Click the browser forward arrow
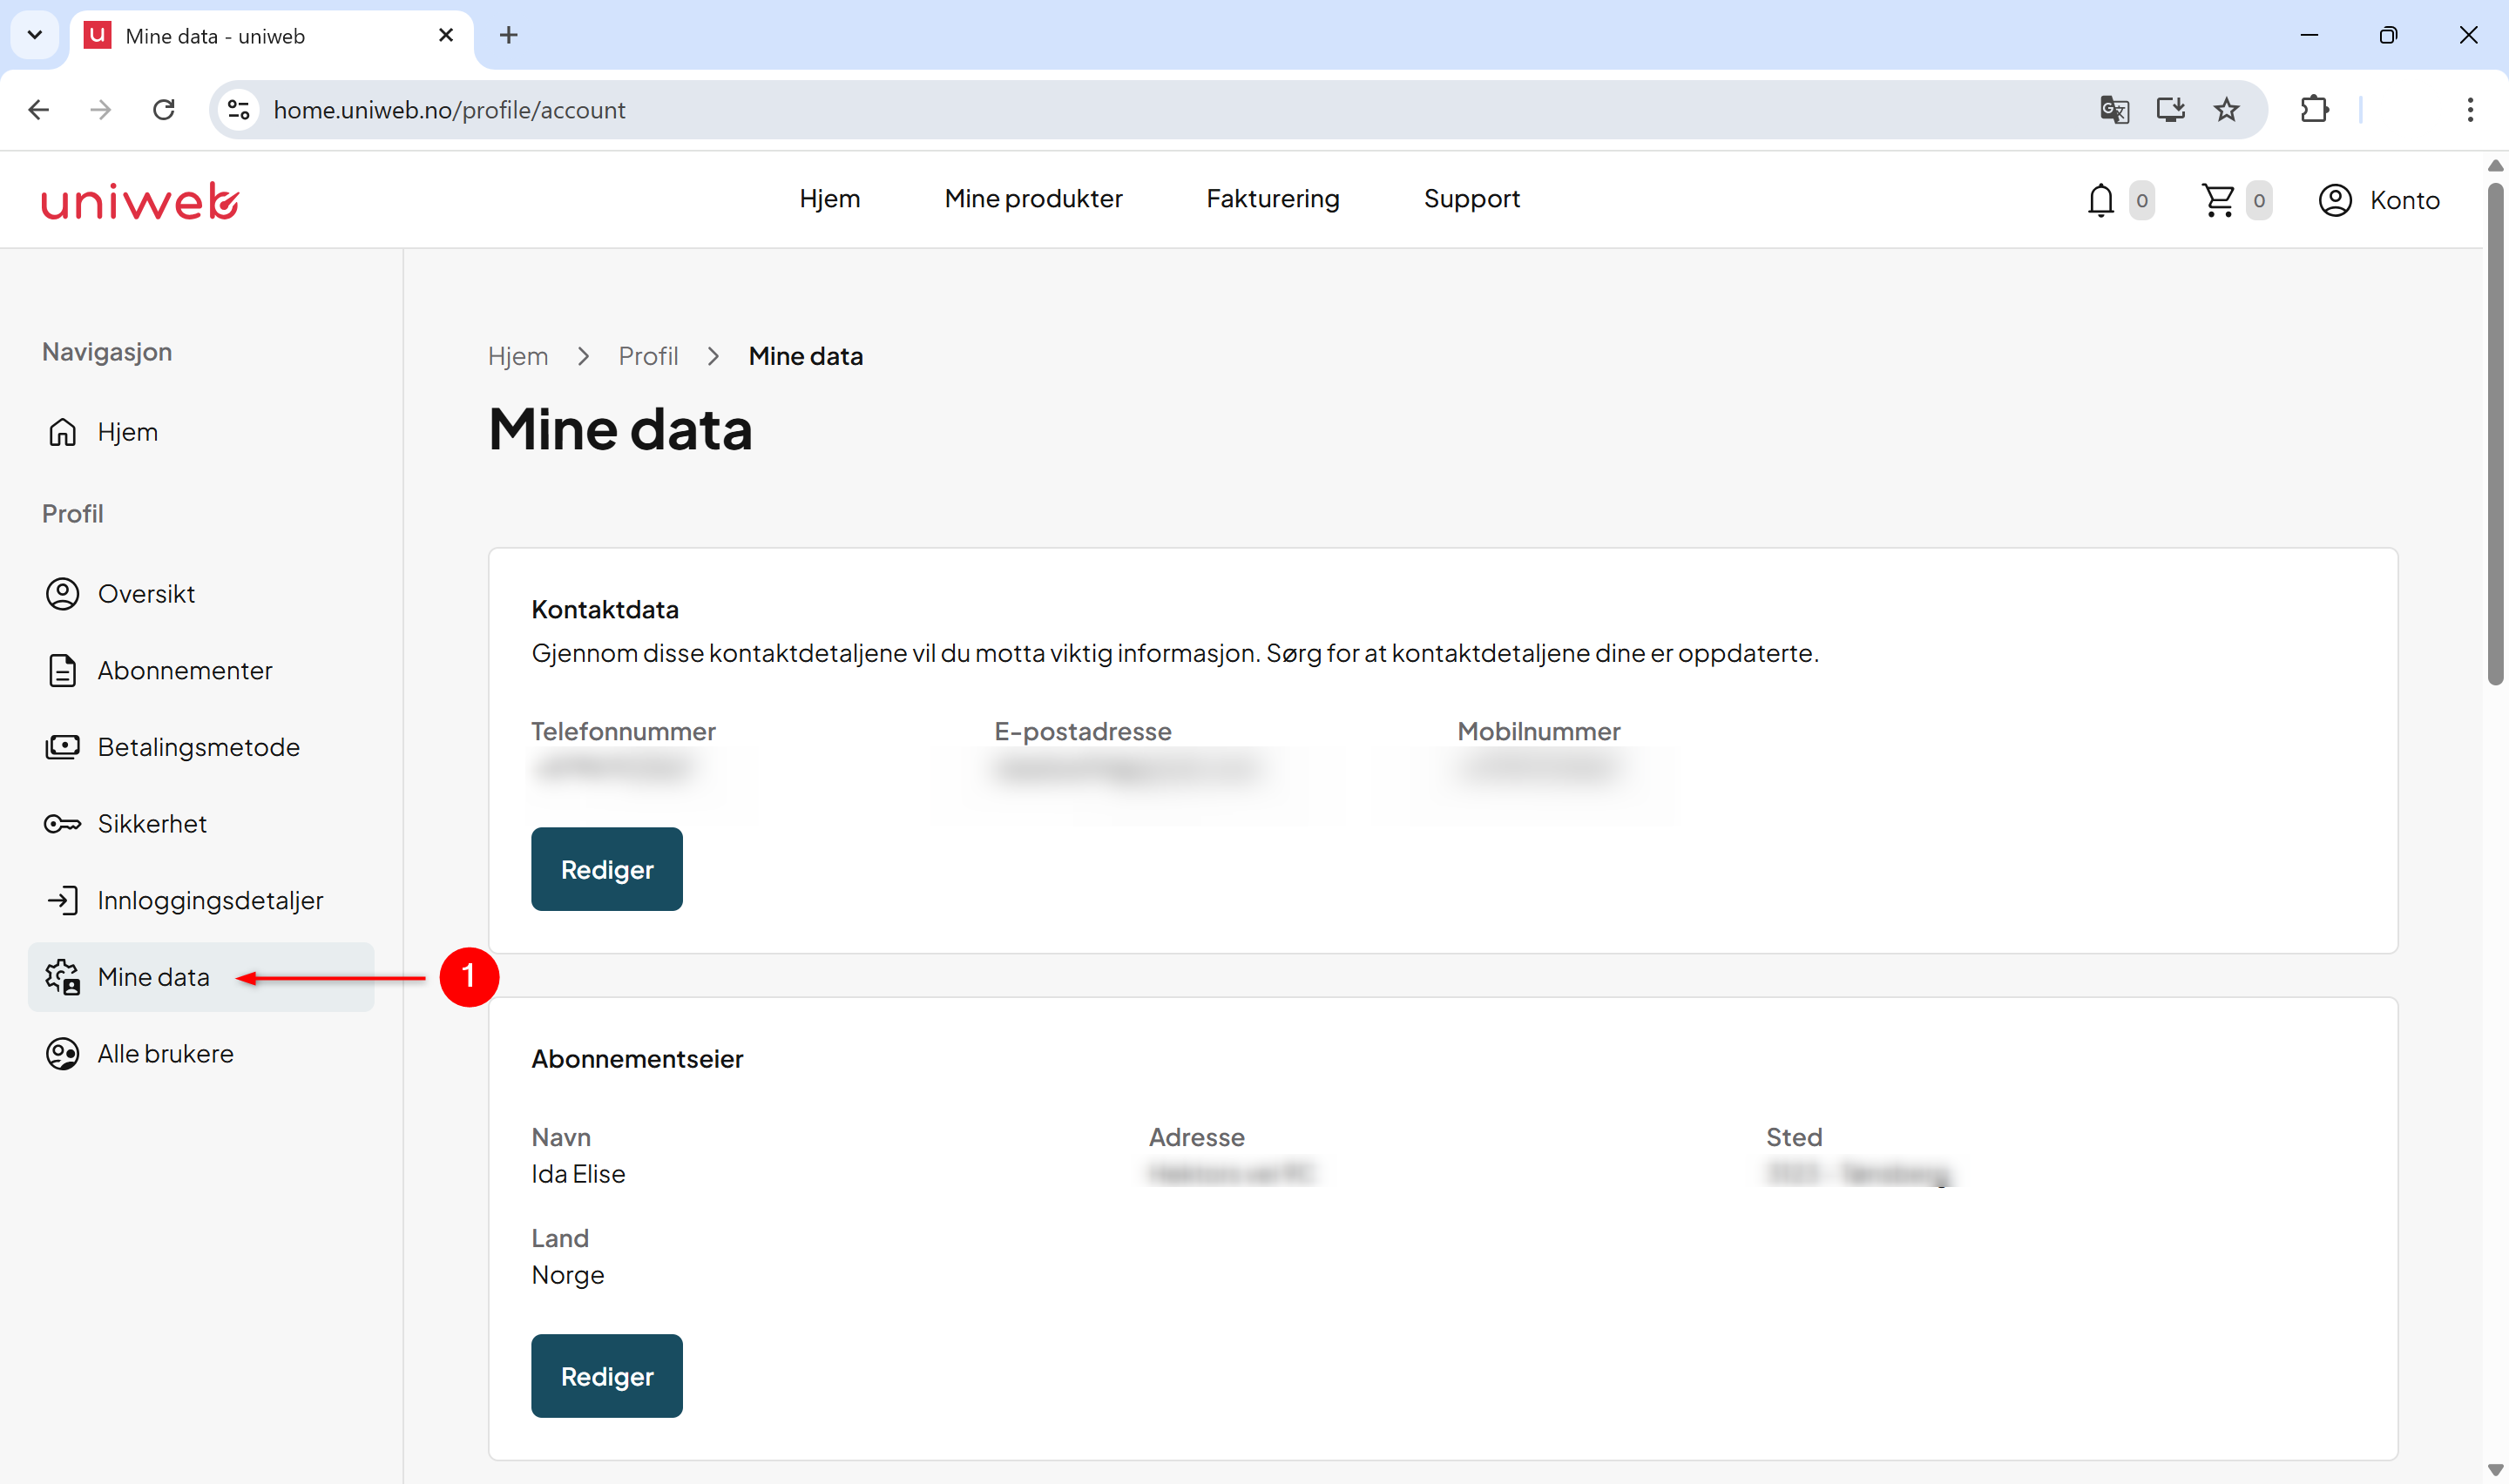 click(x=101, y=110)
